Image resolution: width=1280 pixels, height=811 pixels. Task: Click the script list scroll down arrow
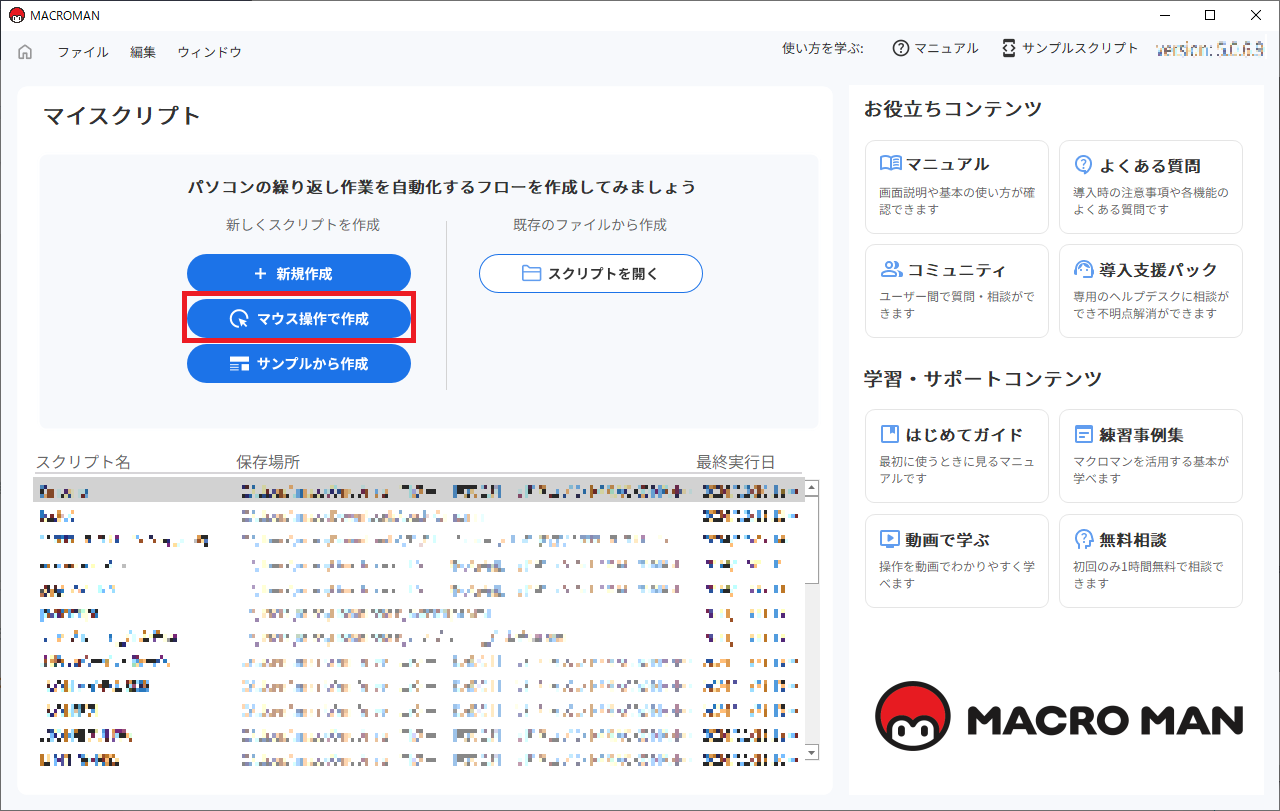812,752
